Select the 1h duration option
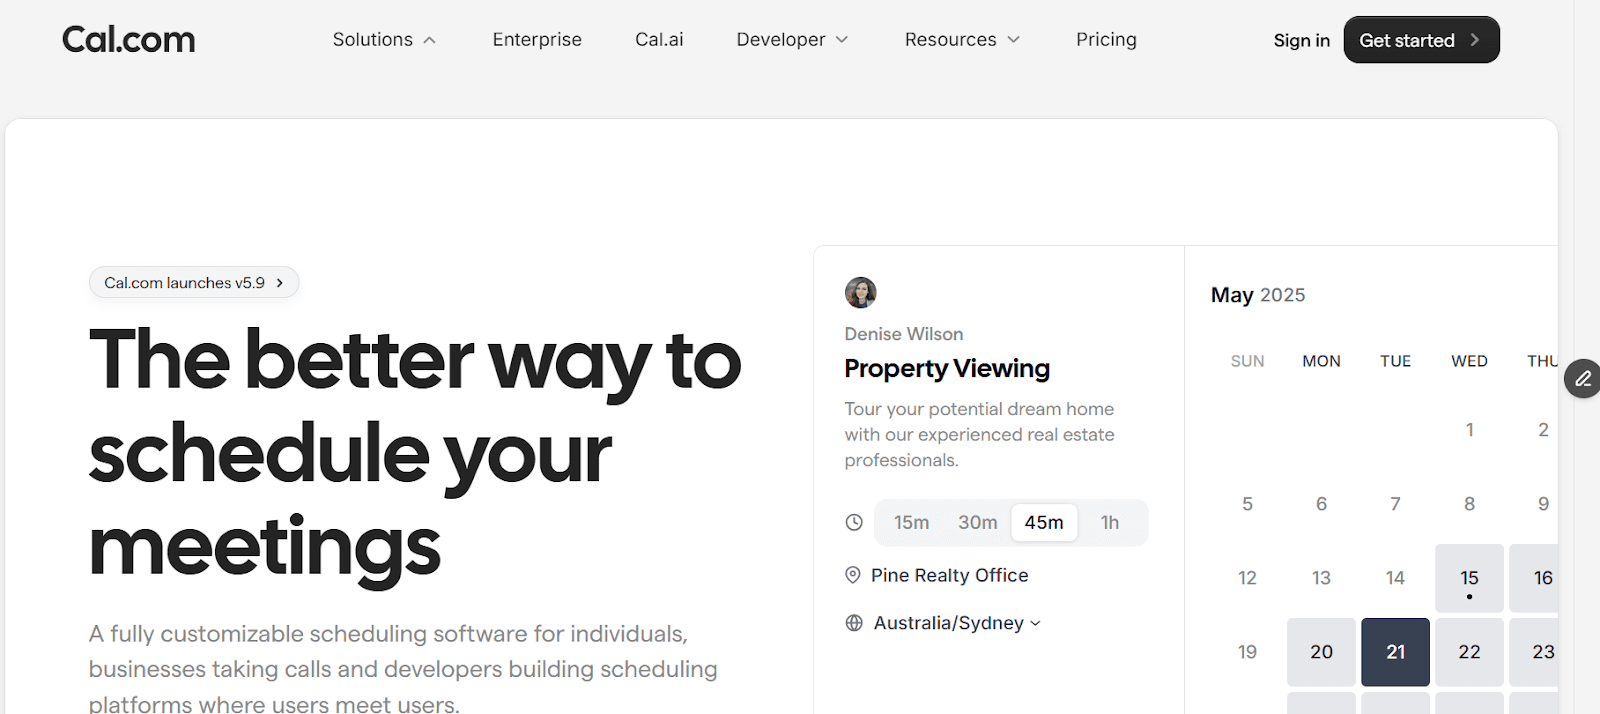 [x=1110, y=523]
